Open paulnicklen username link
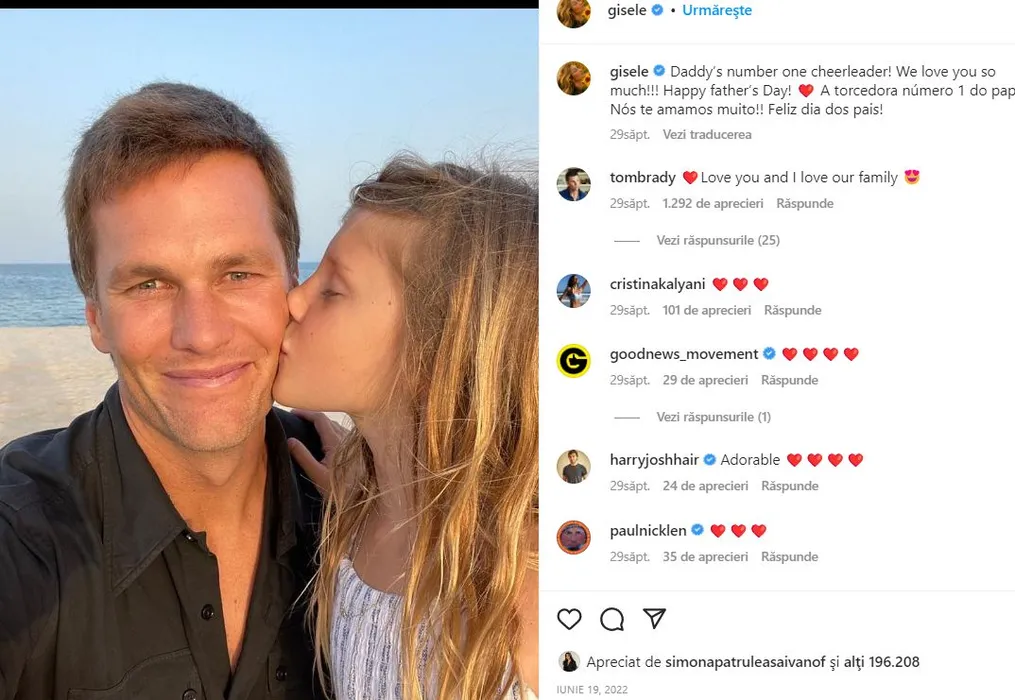1015x700 pixels. pyautogui.click(x=647, y=530)
